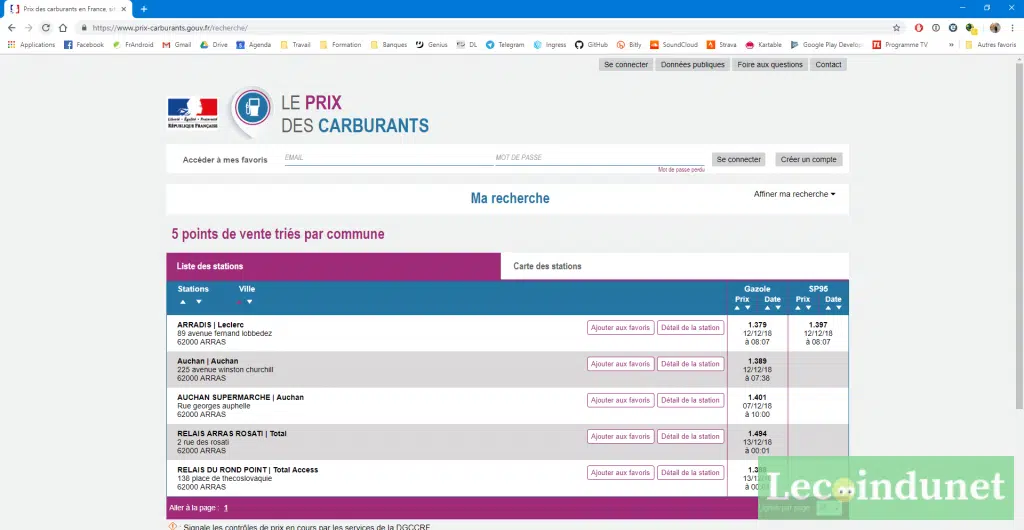This screenshot has height=530, width=1024.
Task: Open the FrAndroid bookmark
Action: click(x=133, y=45)
